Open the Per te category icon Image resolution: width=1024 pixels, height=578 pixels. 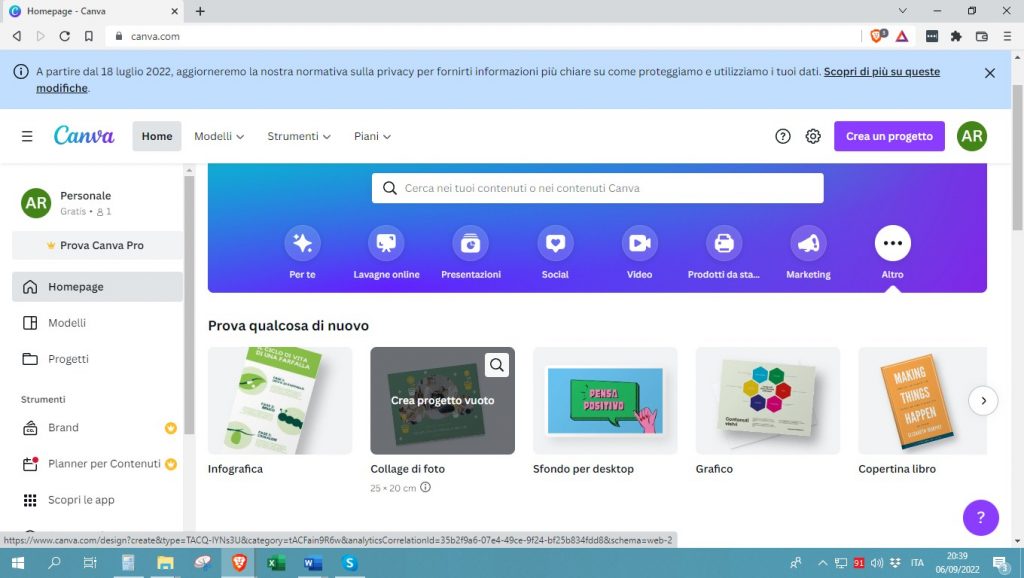pyautogui.click(x=302, y=243)
